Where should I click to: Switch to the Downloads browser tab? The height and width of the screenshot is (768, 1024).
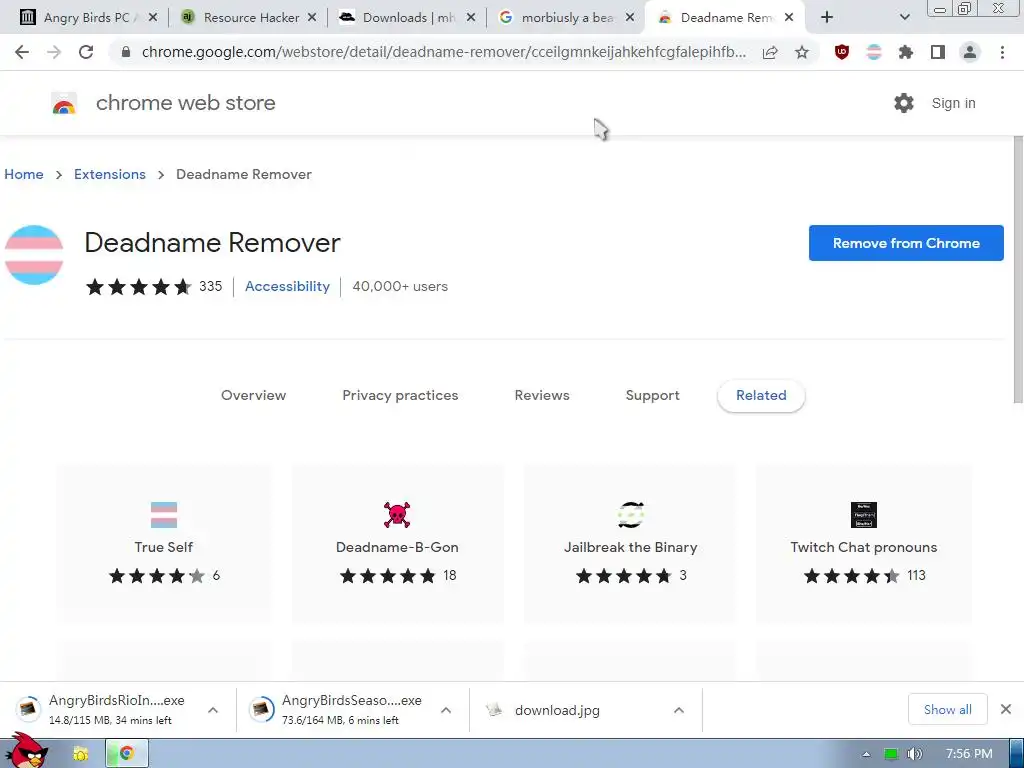pos(407,18)
